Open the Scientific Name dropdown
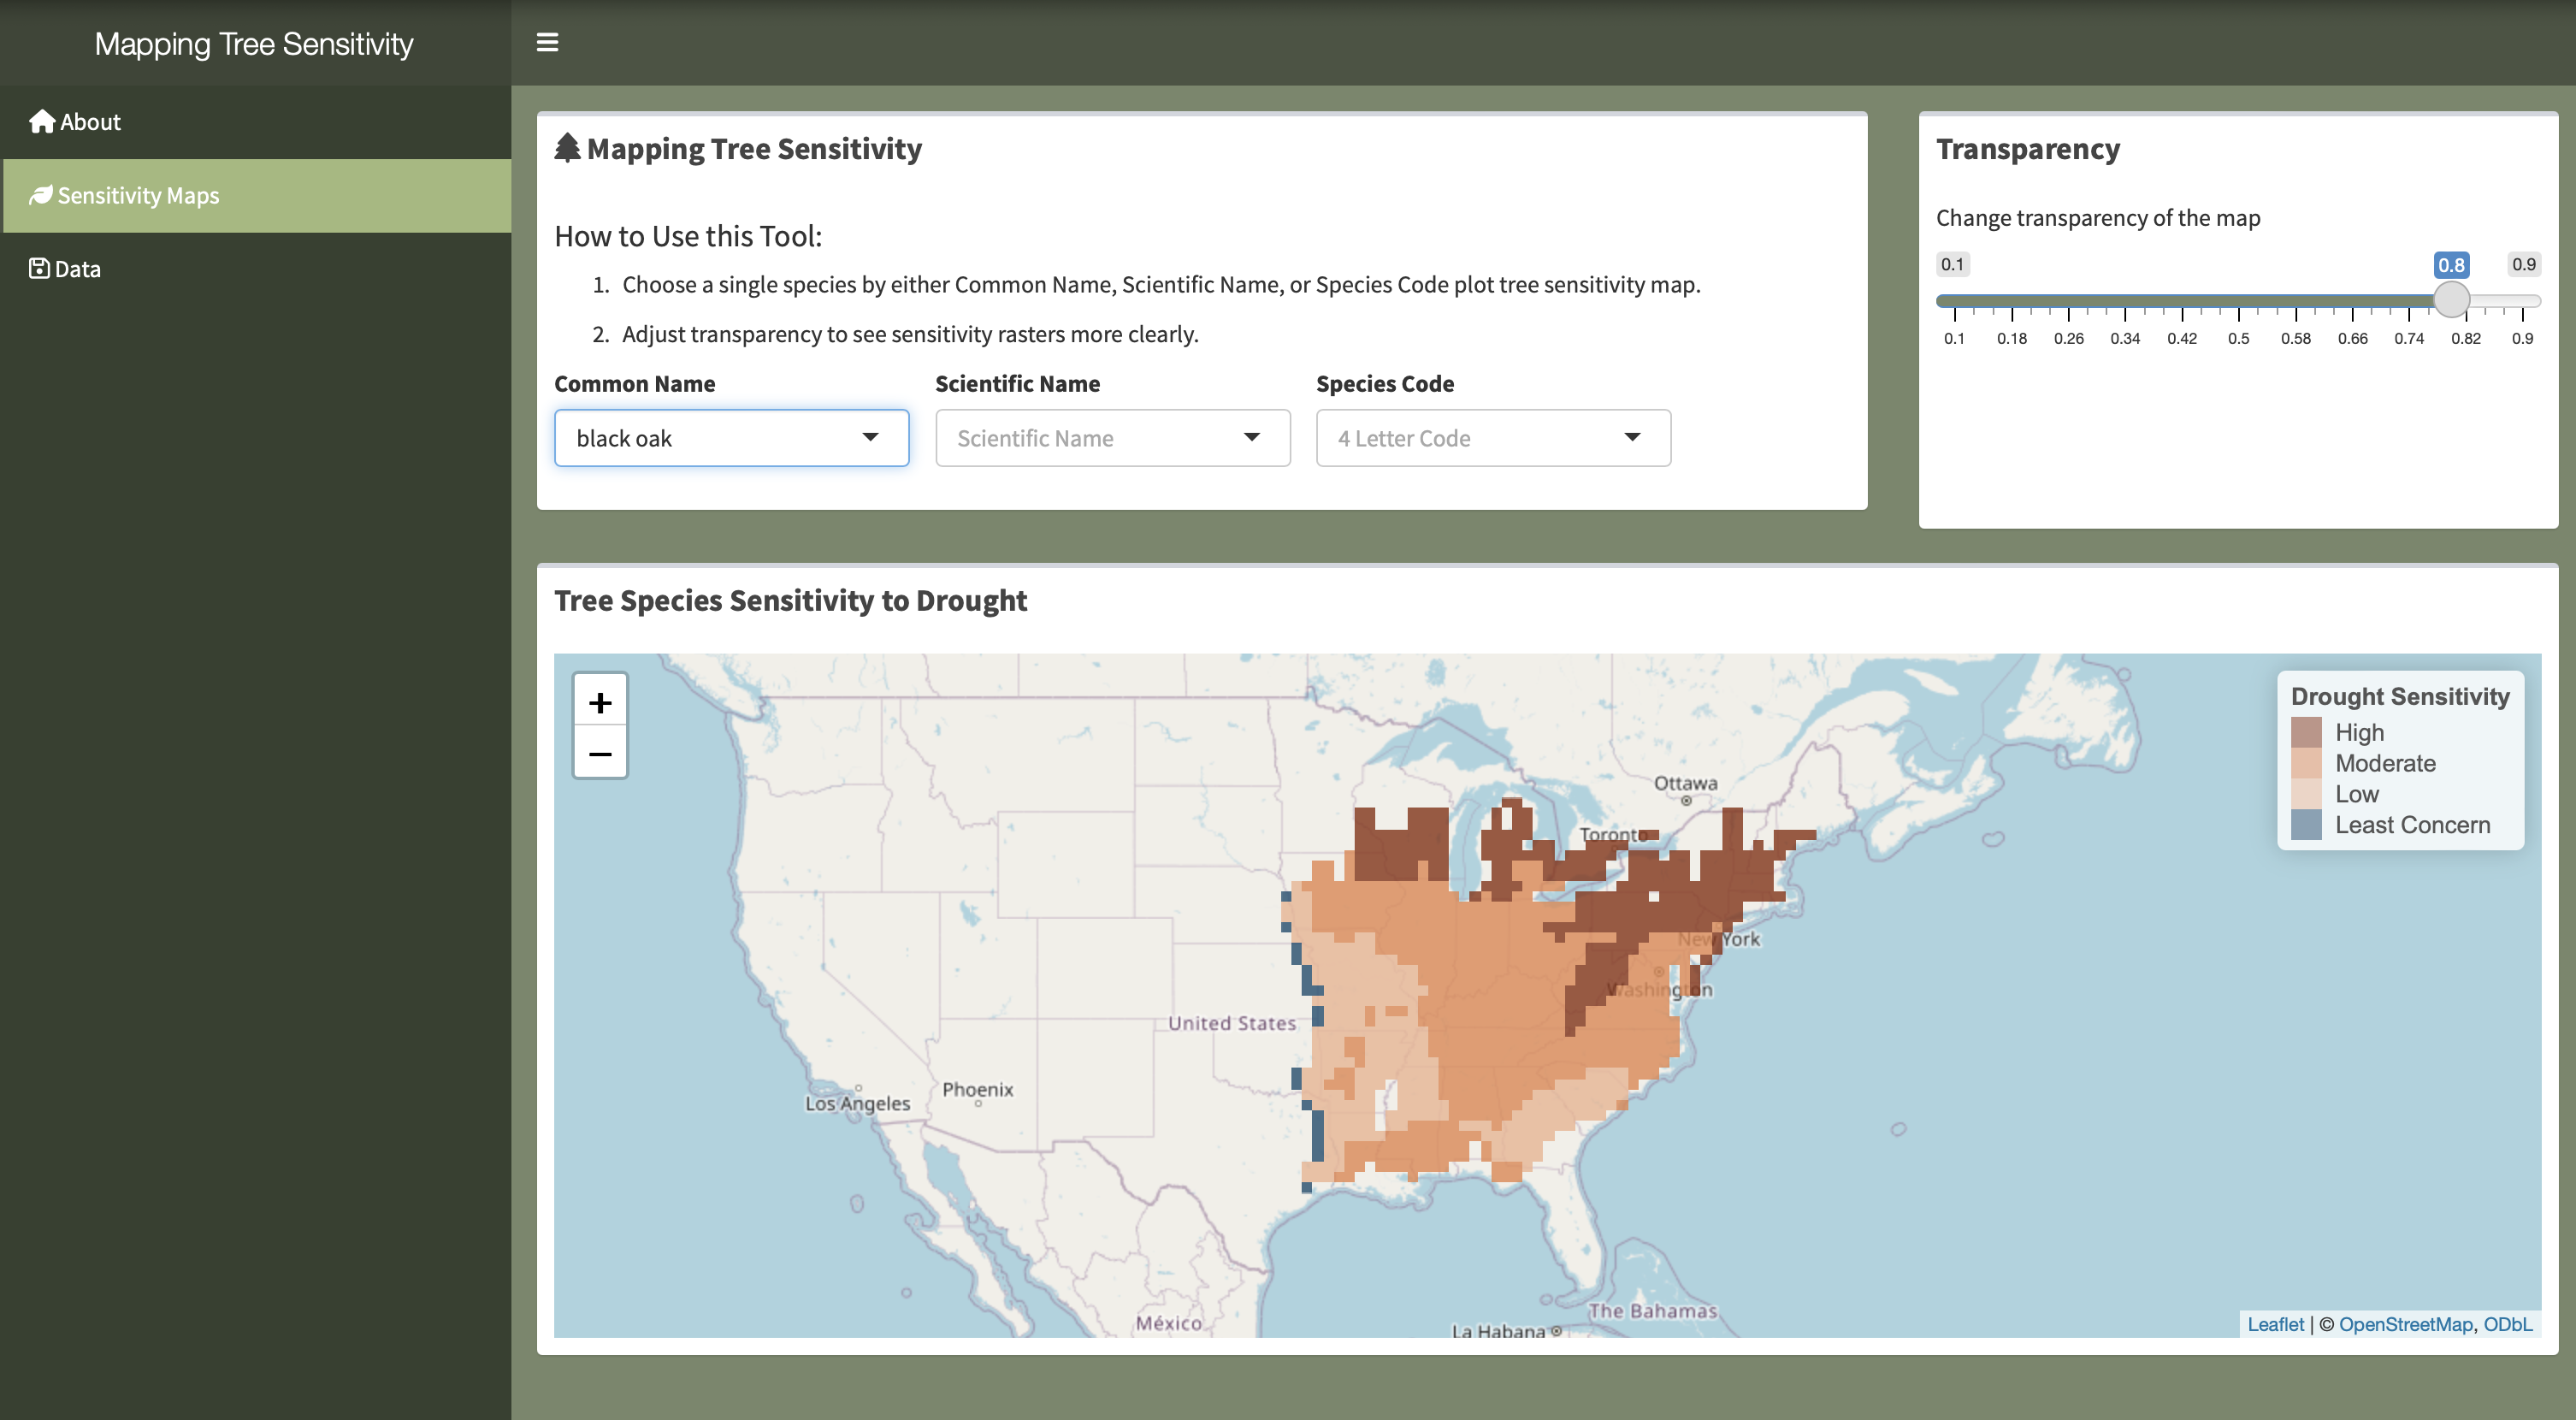2576x1420 pixels. click(x=1113, y=438)
